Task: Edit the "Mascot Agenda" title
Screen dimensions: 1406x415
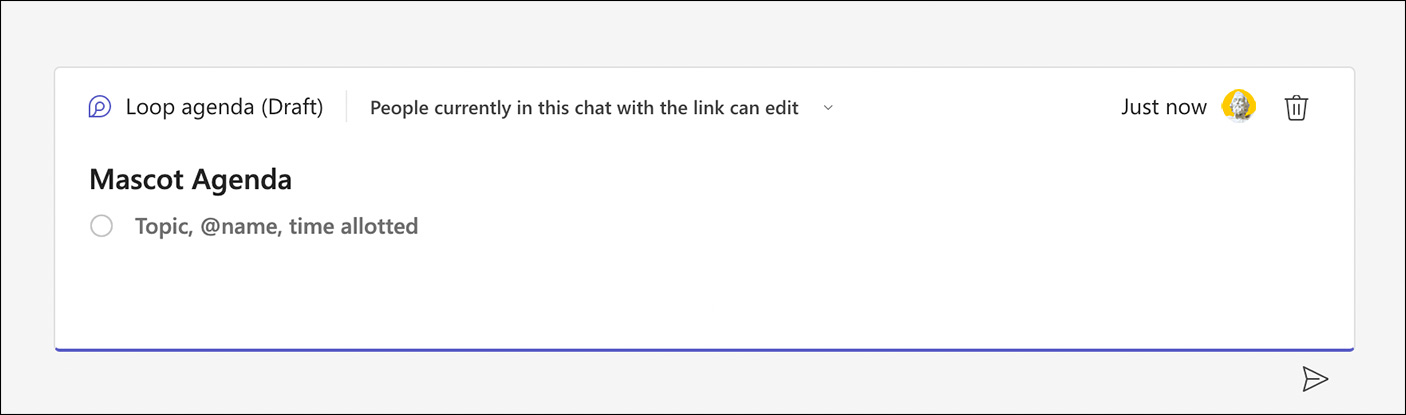Action: pyautogui.click(x=190, y=180)
